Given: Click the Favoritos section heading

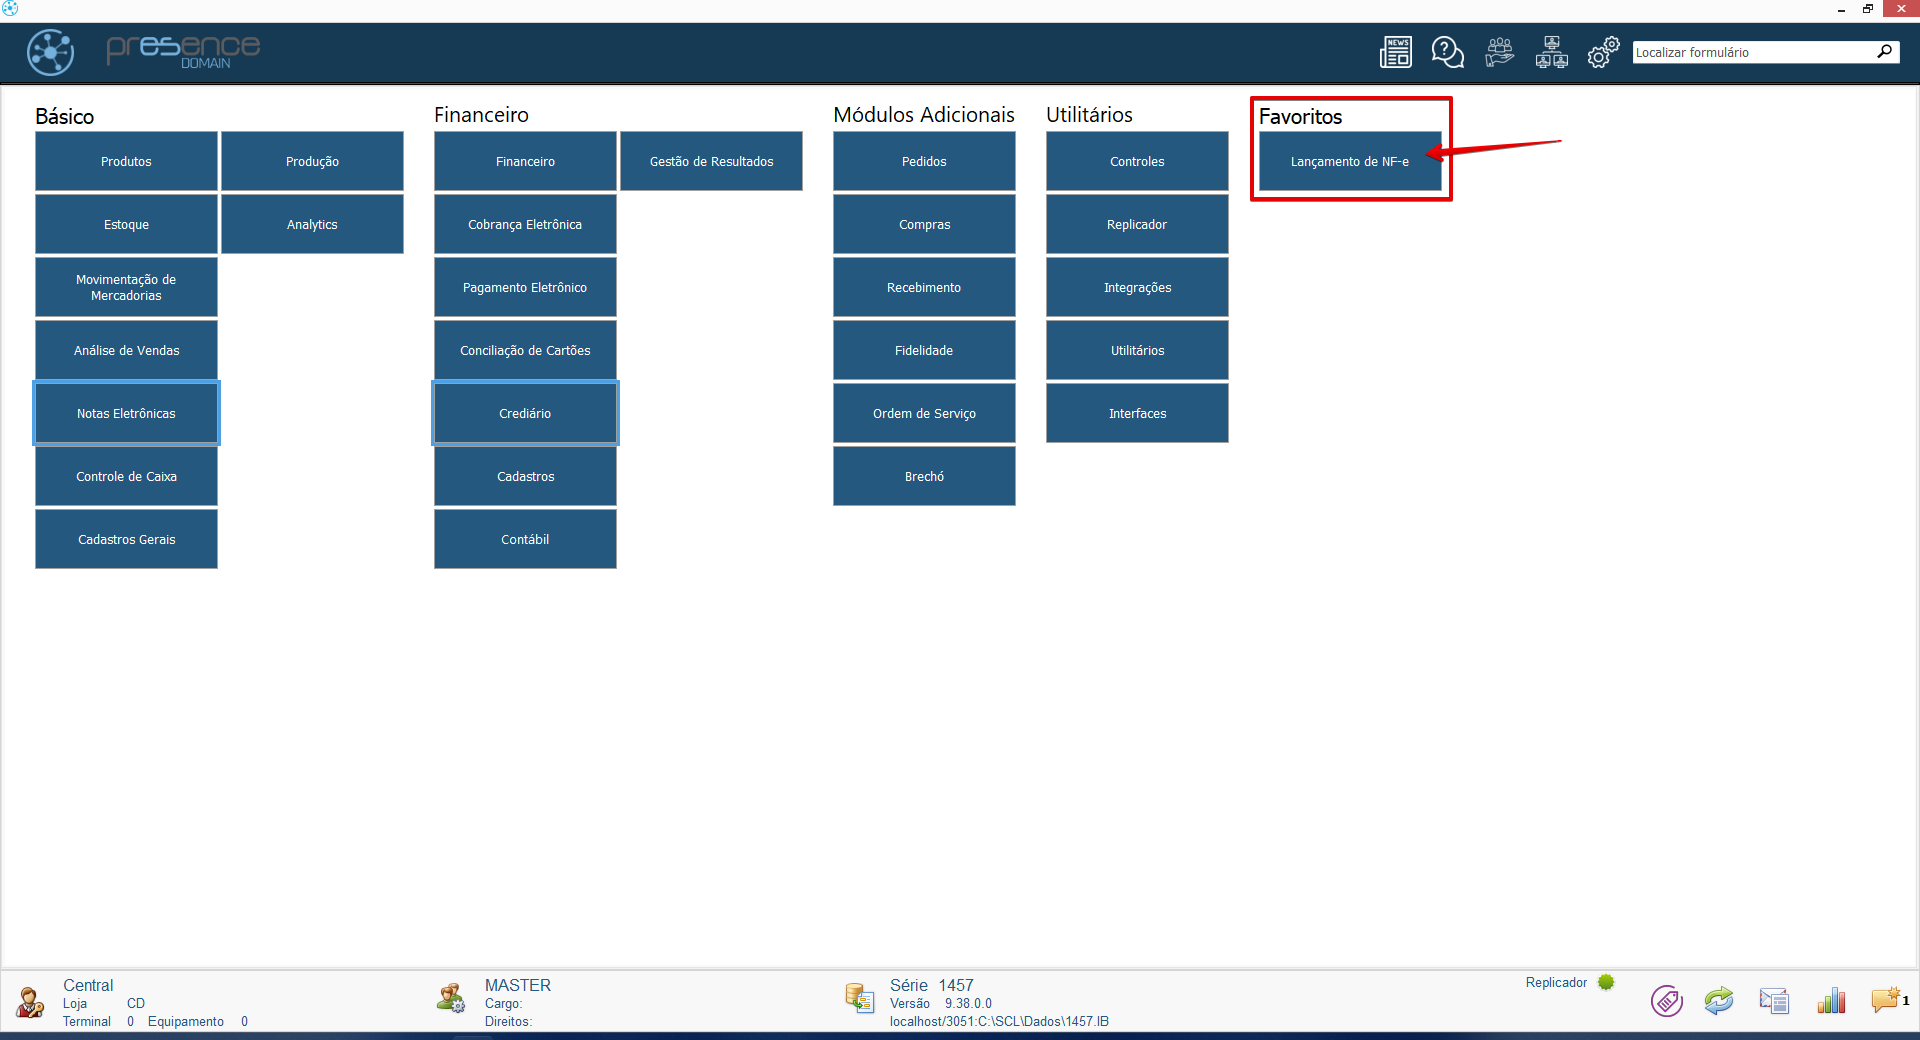Looking at the screenshot, I should click(1300, 116).
